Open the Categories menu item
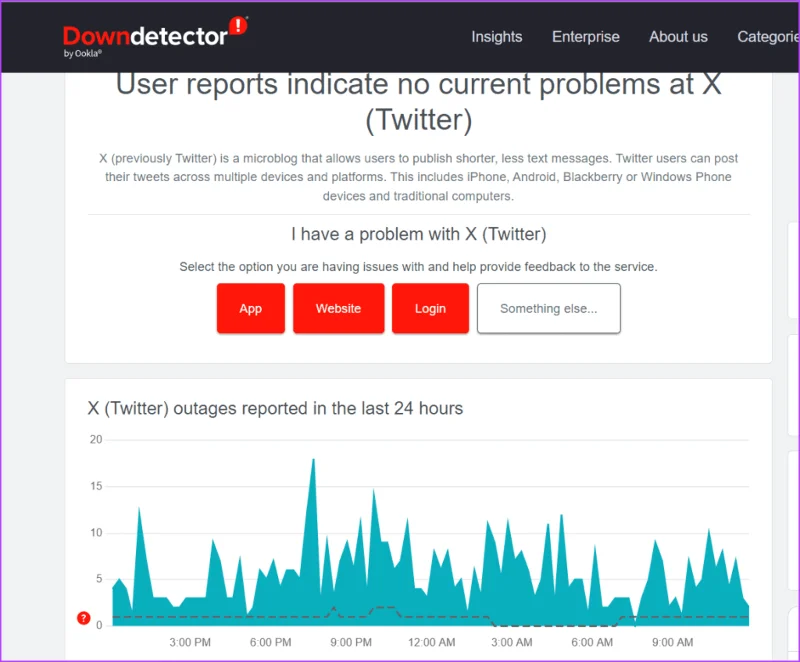Image resolution: width=800 pixels, height=662 pixels. tap(768, 37)
